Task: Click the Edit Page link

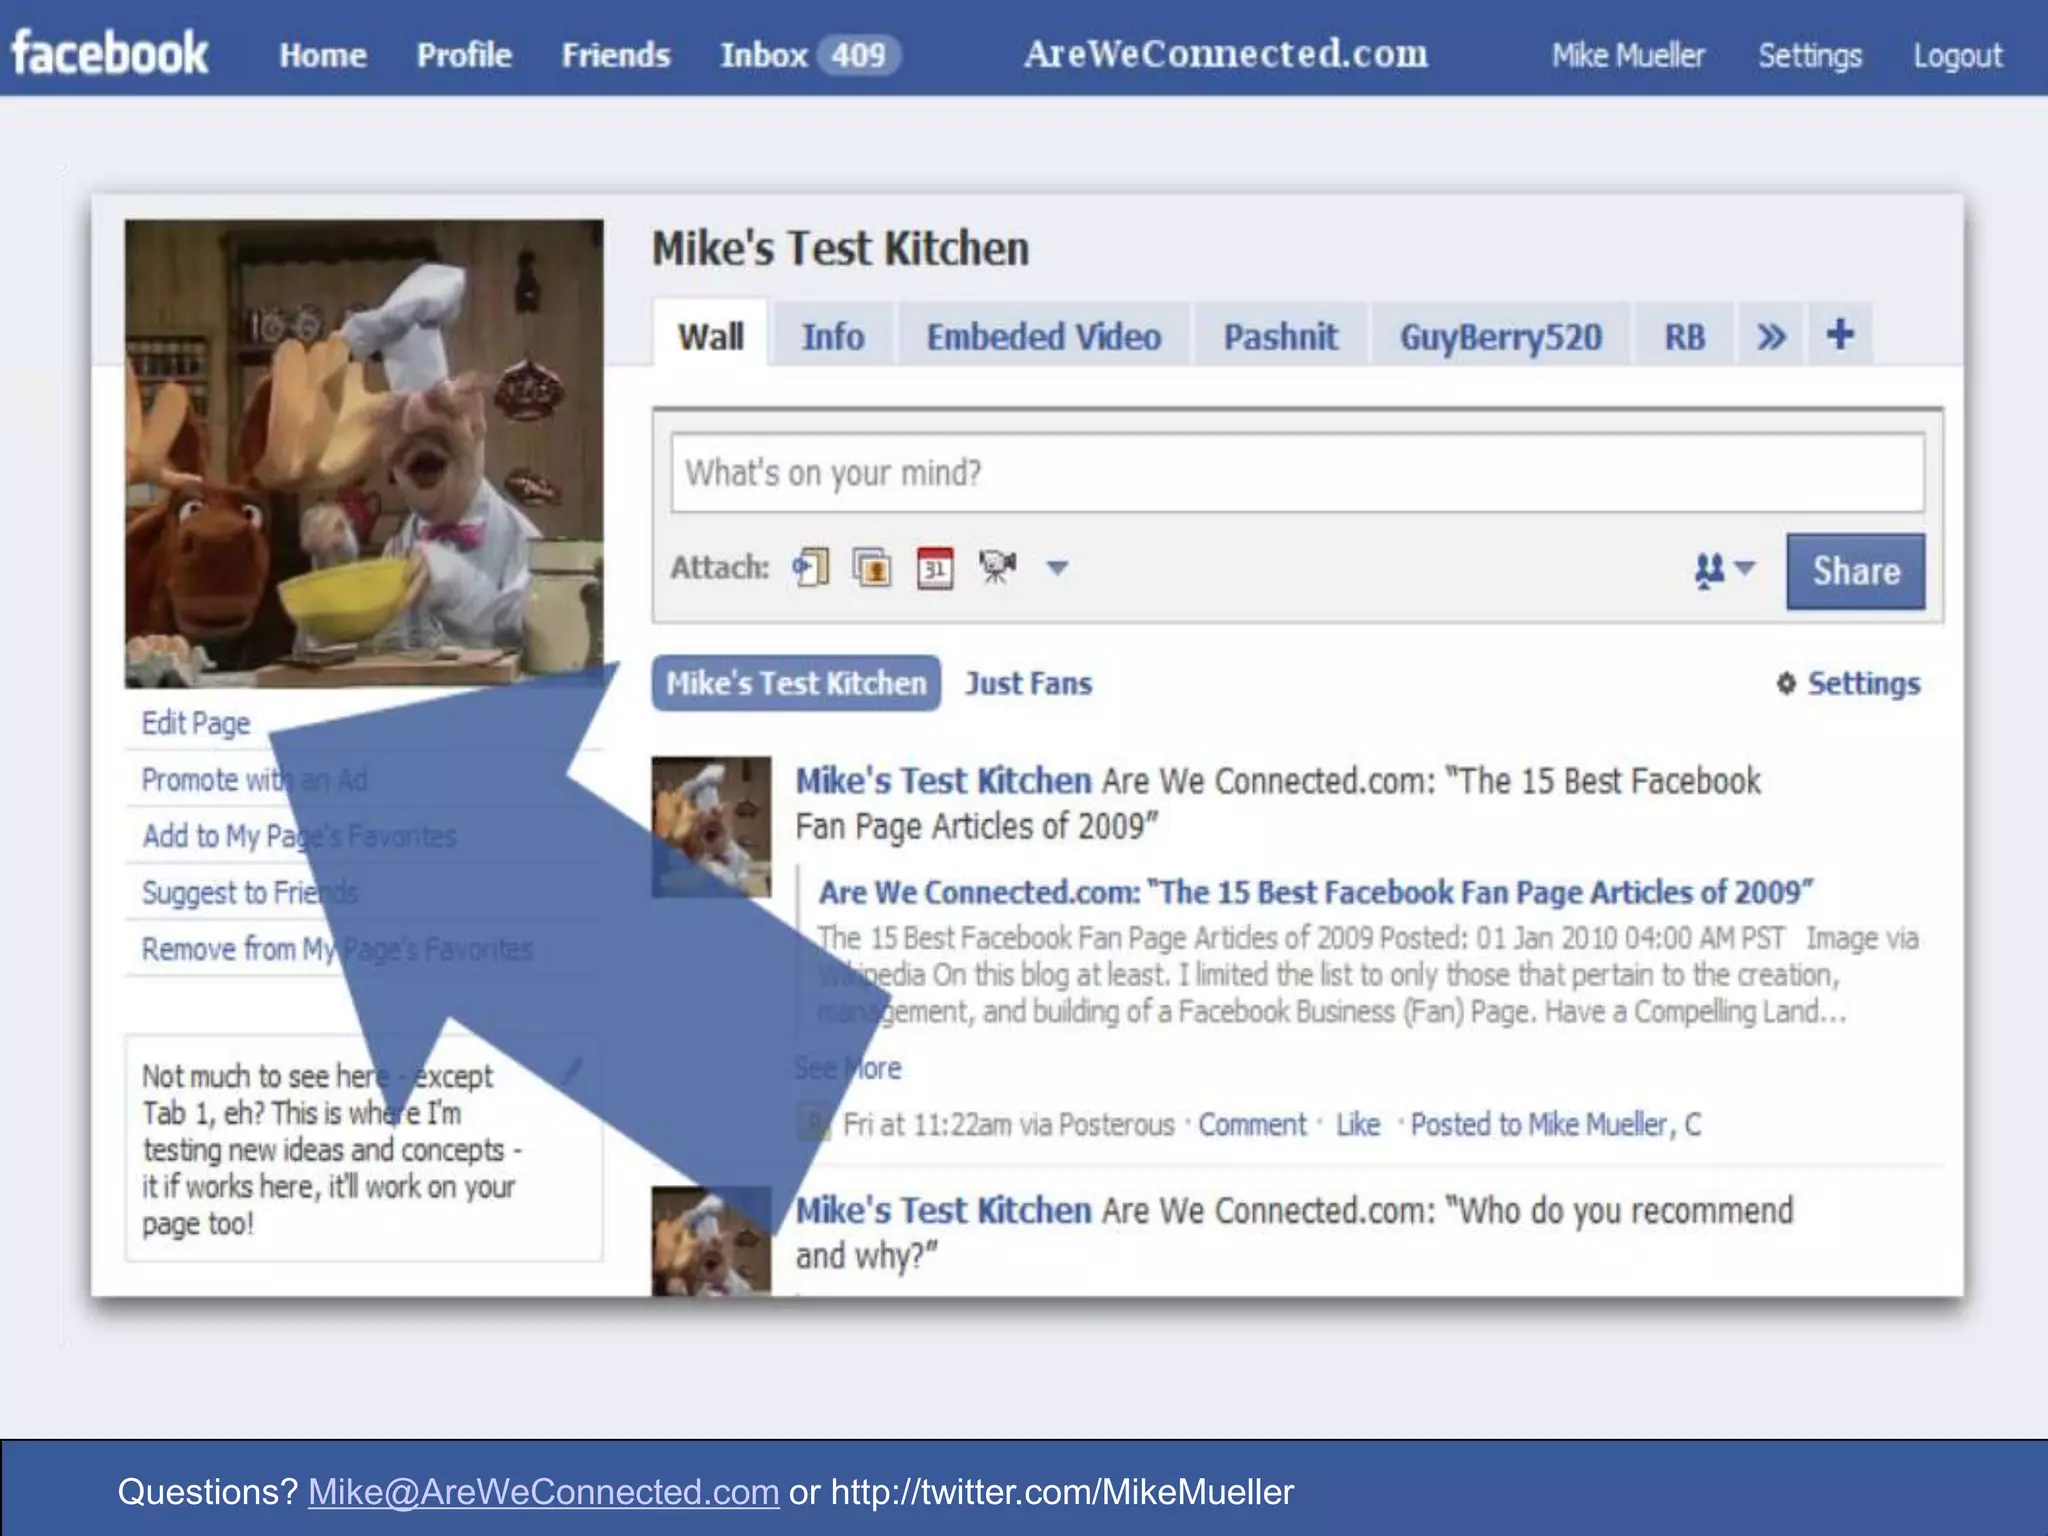Action: click(196, 723)
